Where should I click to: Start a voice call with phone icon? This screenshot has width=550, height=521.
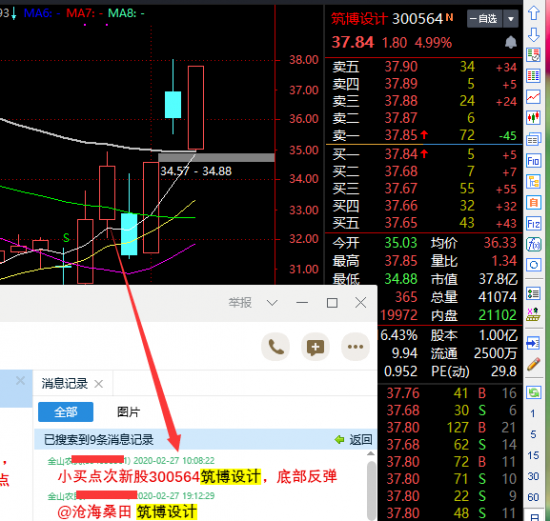point(276,347)
